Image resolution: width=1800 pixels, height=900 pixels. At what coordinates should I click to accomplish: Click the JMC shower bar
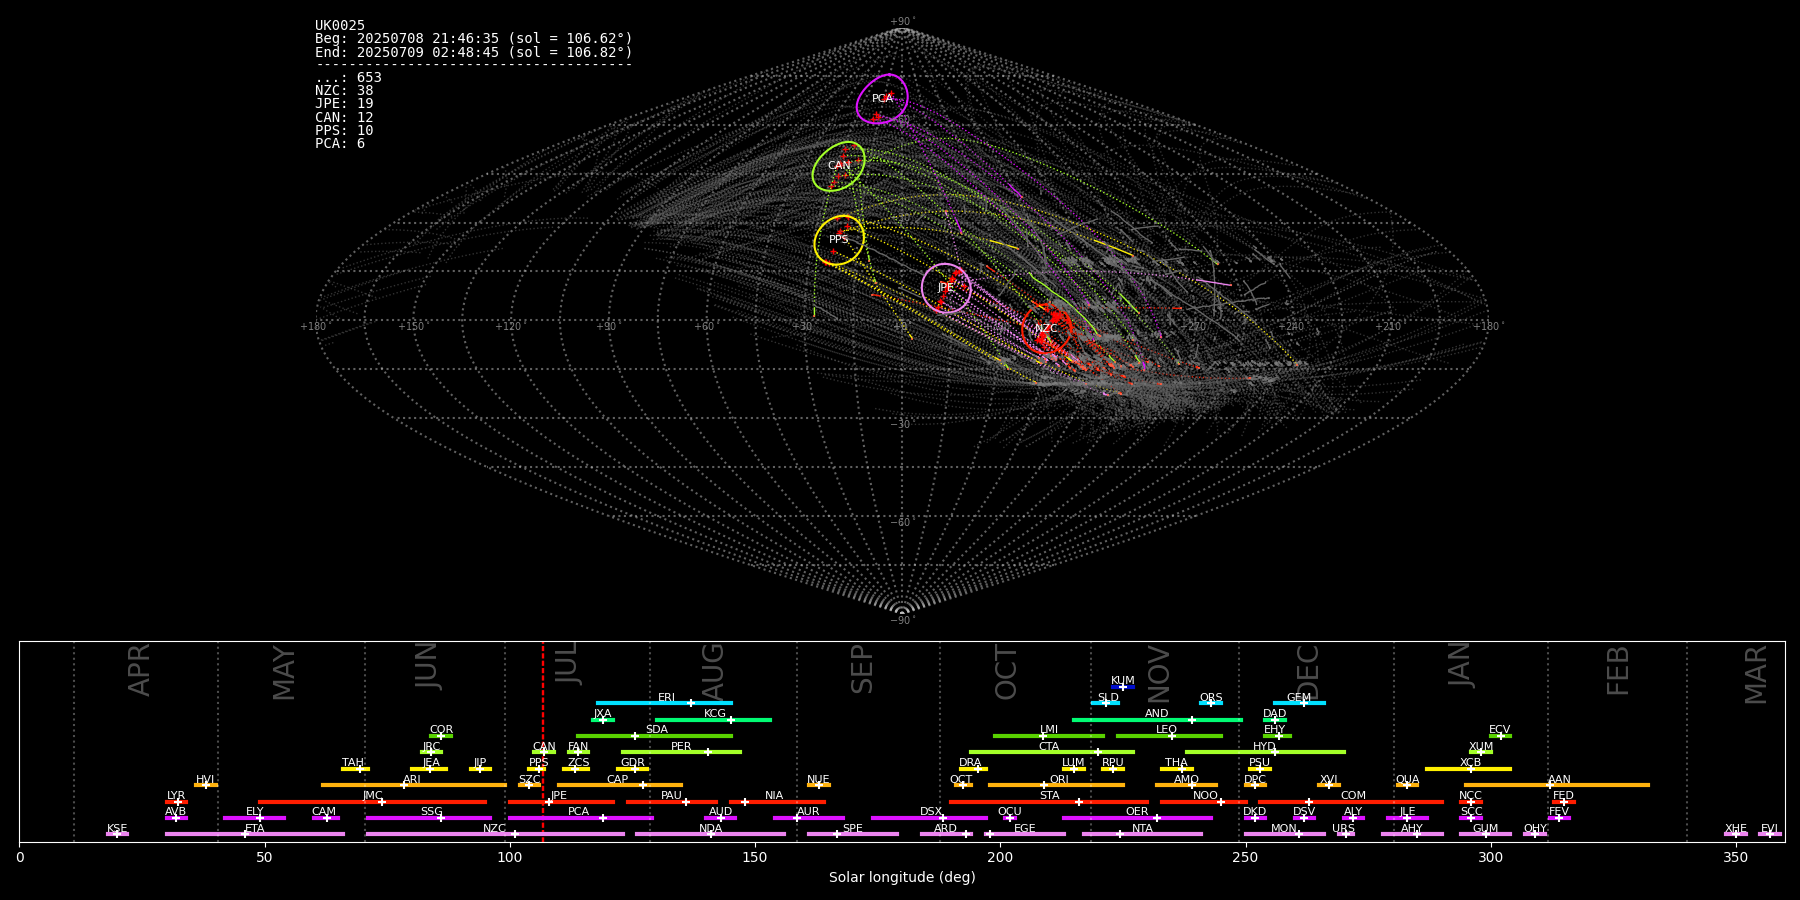click(x=372, y=802)
